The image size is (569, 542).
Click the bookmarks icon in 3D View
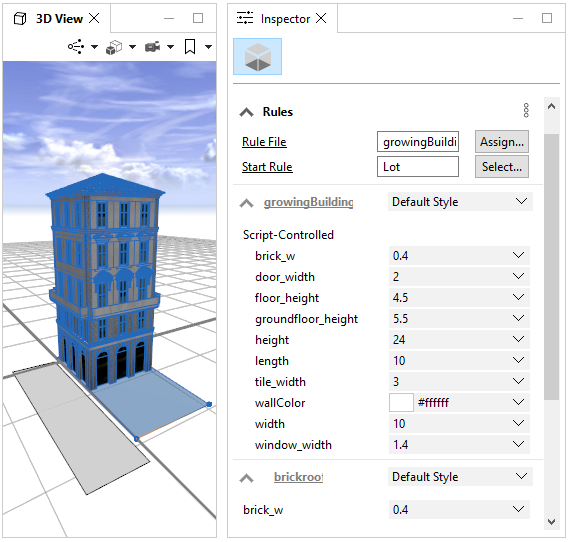click(x=190, y=47)
